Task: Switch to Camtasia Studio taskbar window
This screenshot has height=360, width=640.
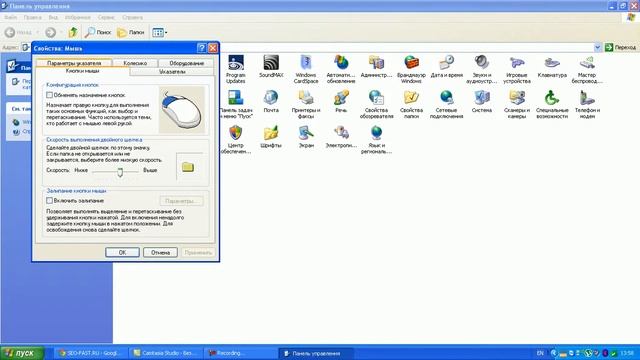Action: [x=166, y=353]
